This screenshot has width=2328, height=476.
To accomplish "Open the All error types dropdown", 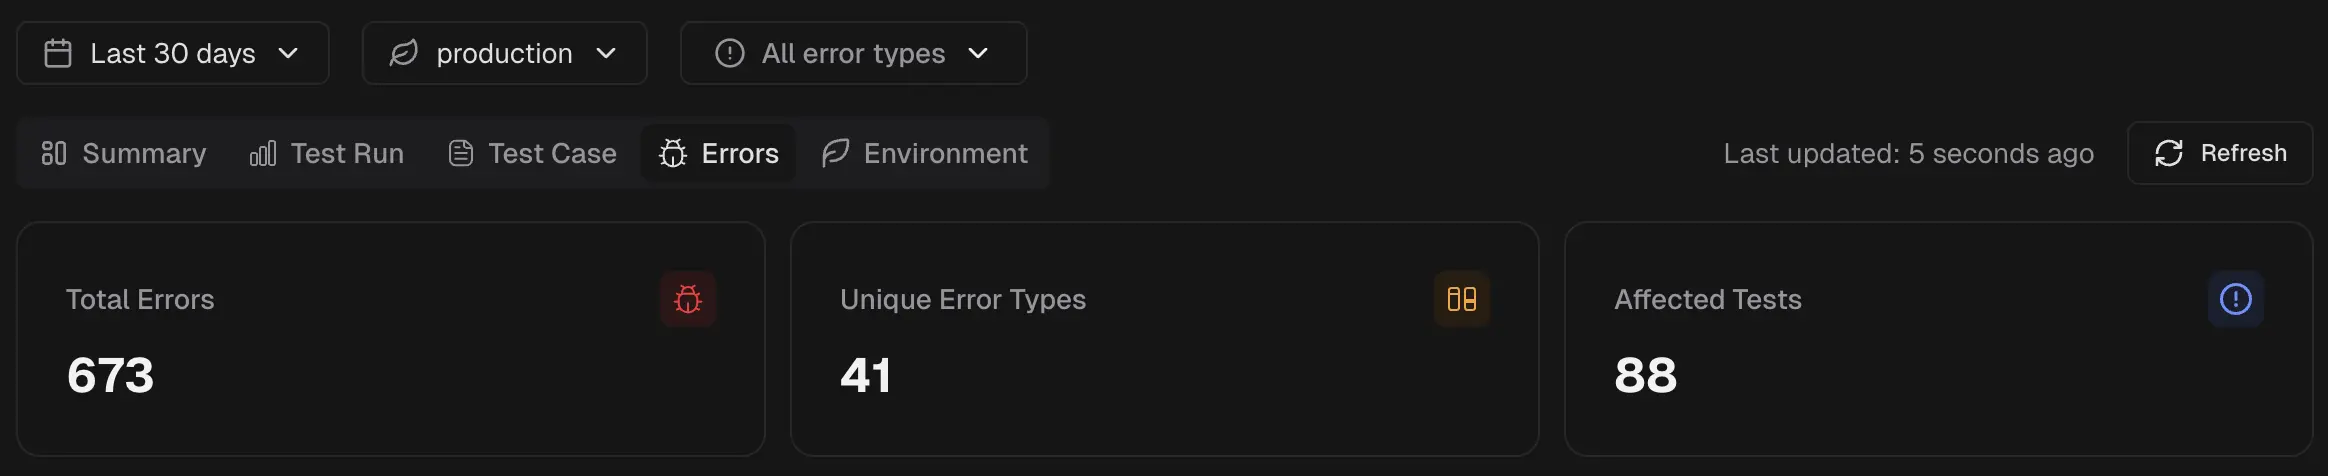I will [x=853, y=53].
